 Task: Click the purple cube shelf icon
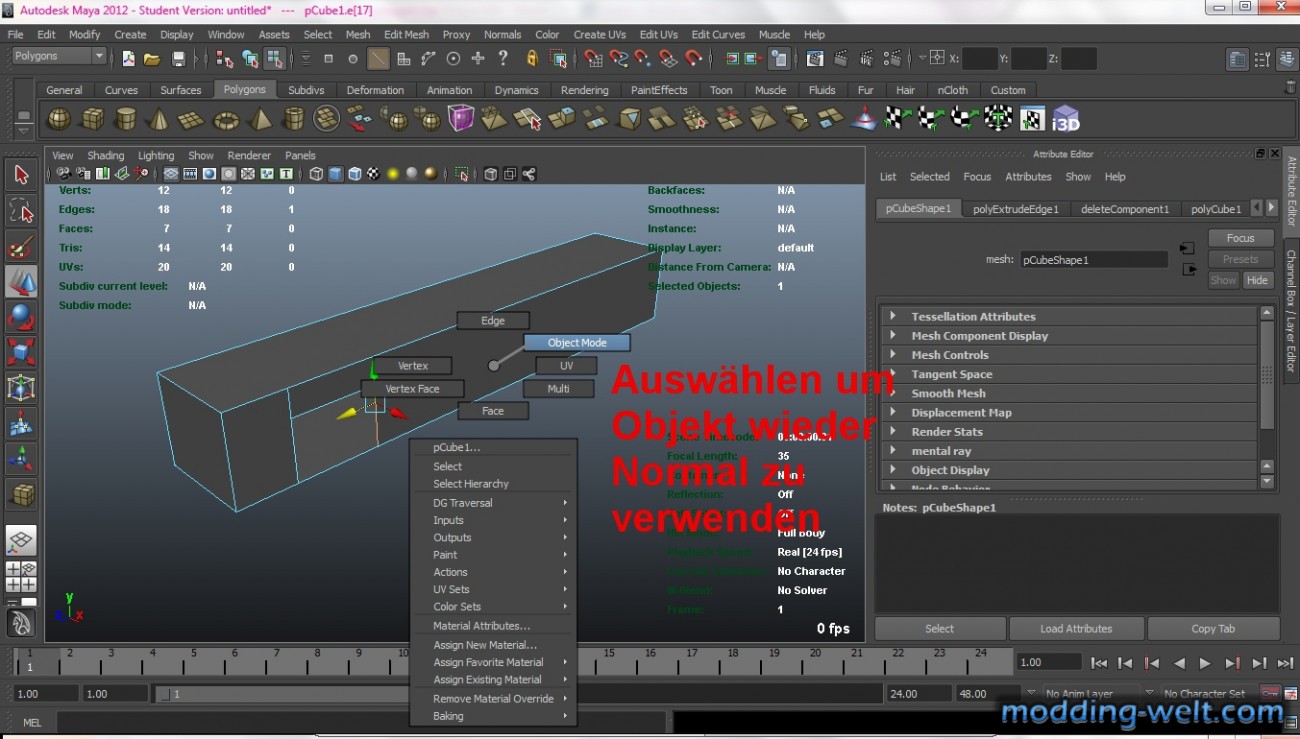(x=461, y=120)
